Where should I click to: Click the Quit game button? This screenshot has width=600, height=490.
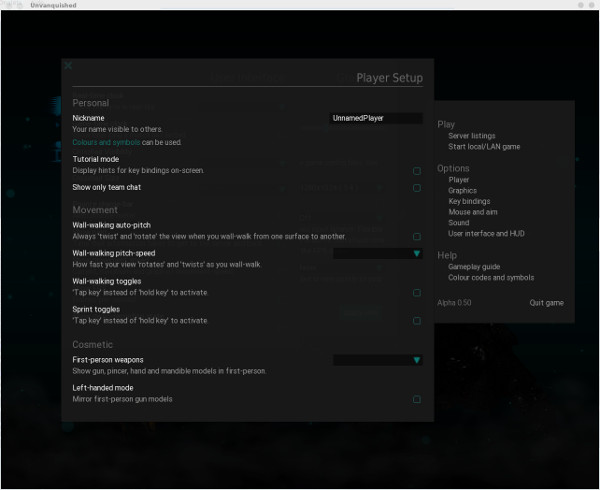pyautogui.click(x=546, y=303)
